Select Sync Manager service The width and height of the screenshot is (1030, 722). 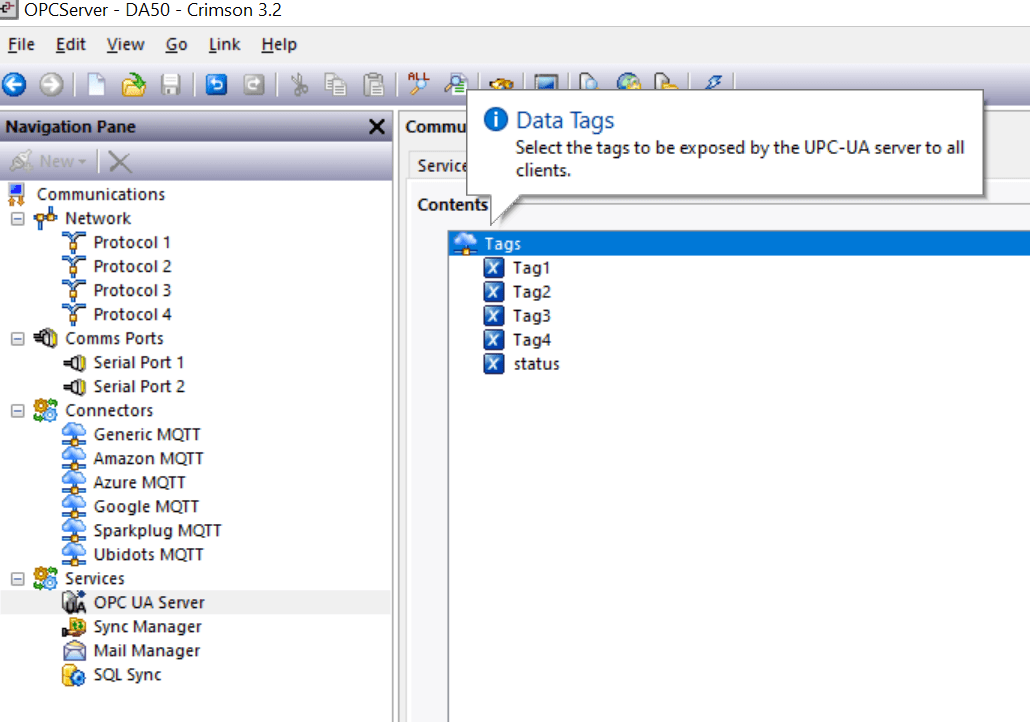click(x=147, y=627)
